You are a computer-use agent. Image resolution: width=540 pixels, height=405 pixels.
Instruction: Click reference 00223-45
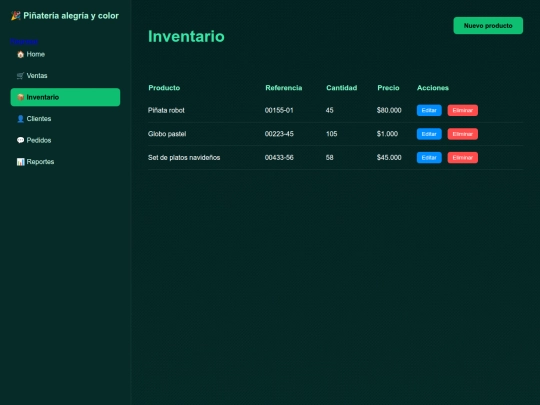[279, 134]
